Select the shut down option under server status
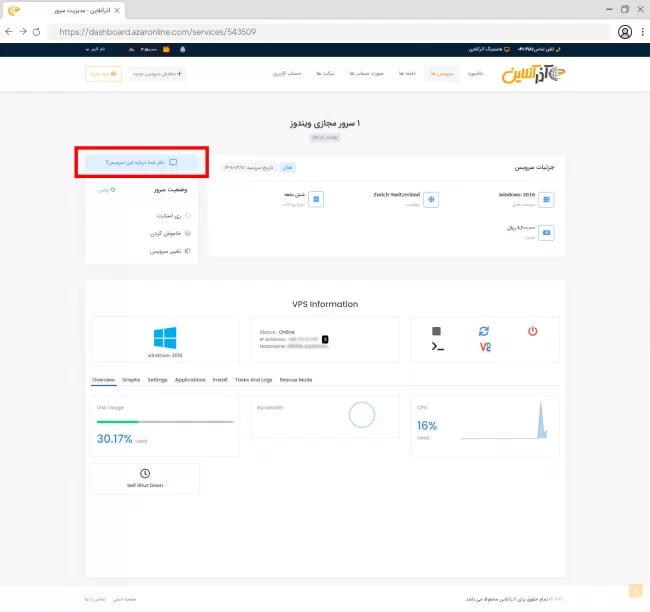Screen dimensions: 650x612 [x=170, y=233]
